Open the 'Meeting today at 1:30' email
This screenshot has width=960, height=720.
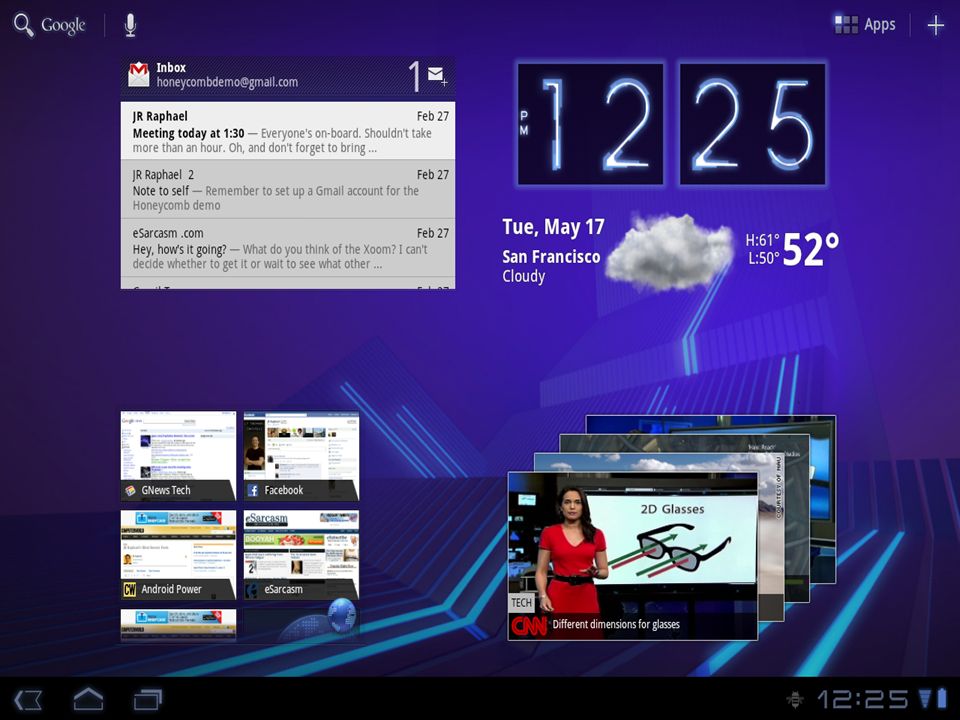click(x=288, y=130)
